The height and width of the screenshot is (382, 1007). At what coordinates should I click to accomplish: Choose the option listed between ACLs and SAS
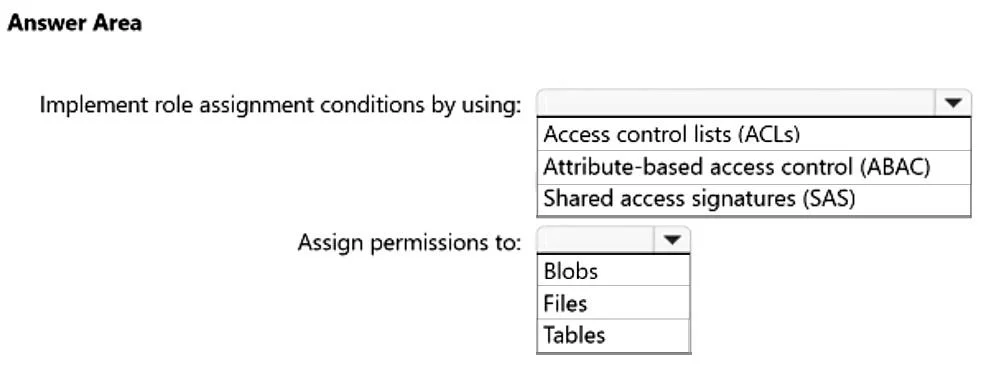tap(753, 167)
